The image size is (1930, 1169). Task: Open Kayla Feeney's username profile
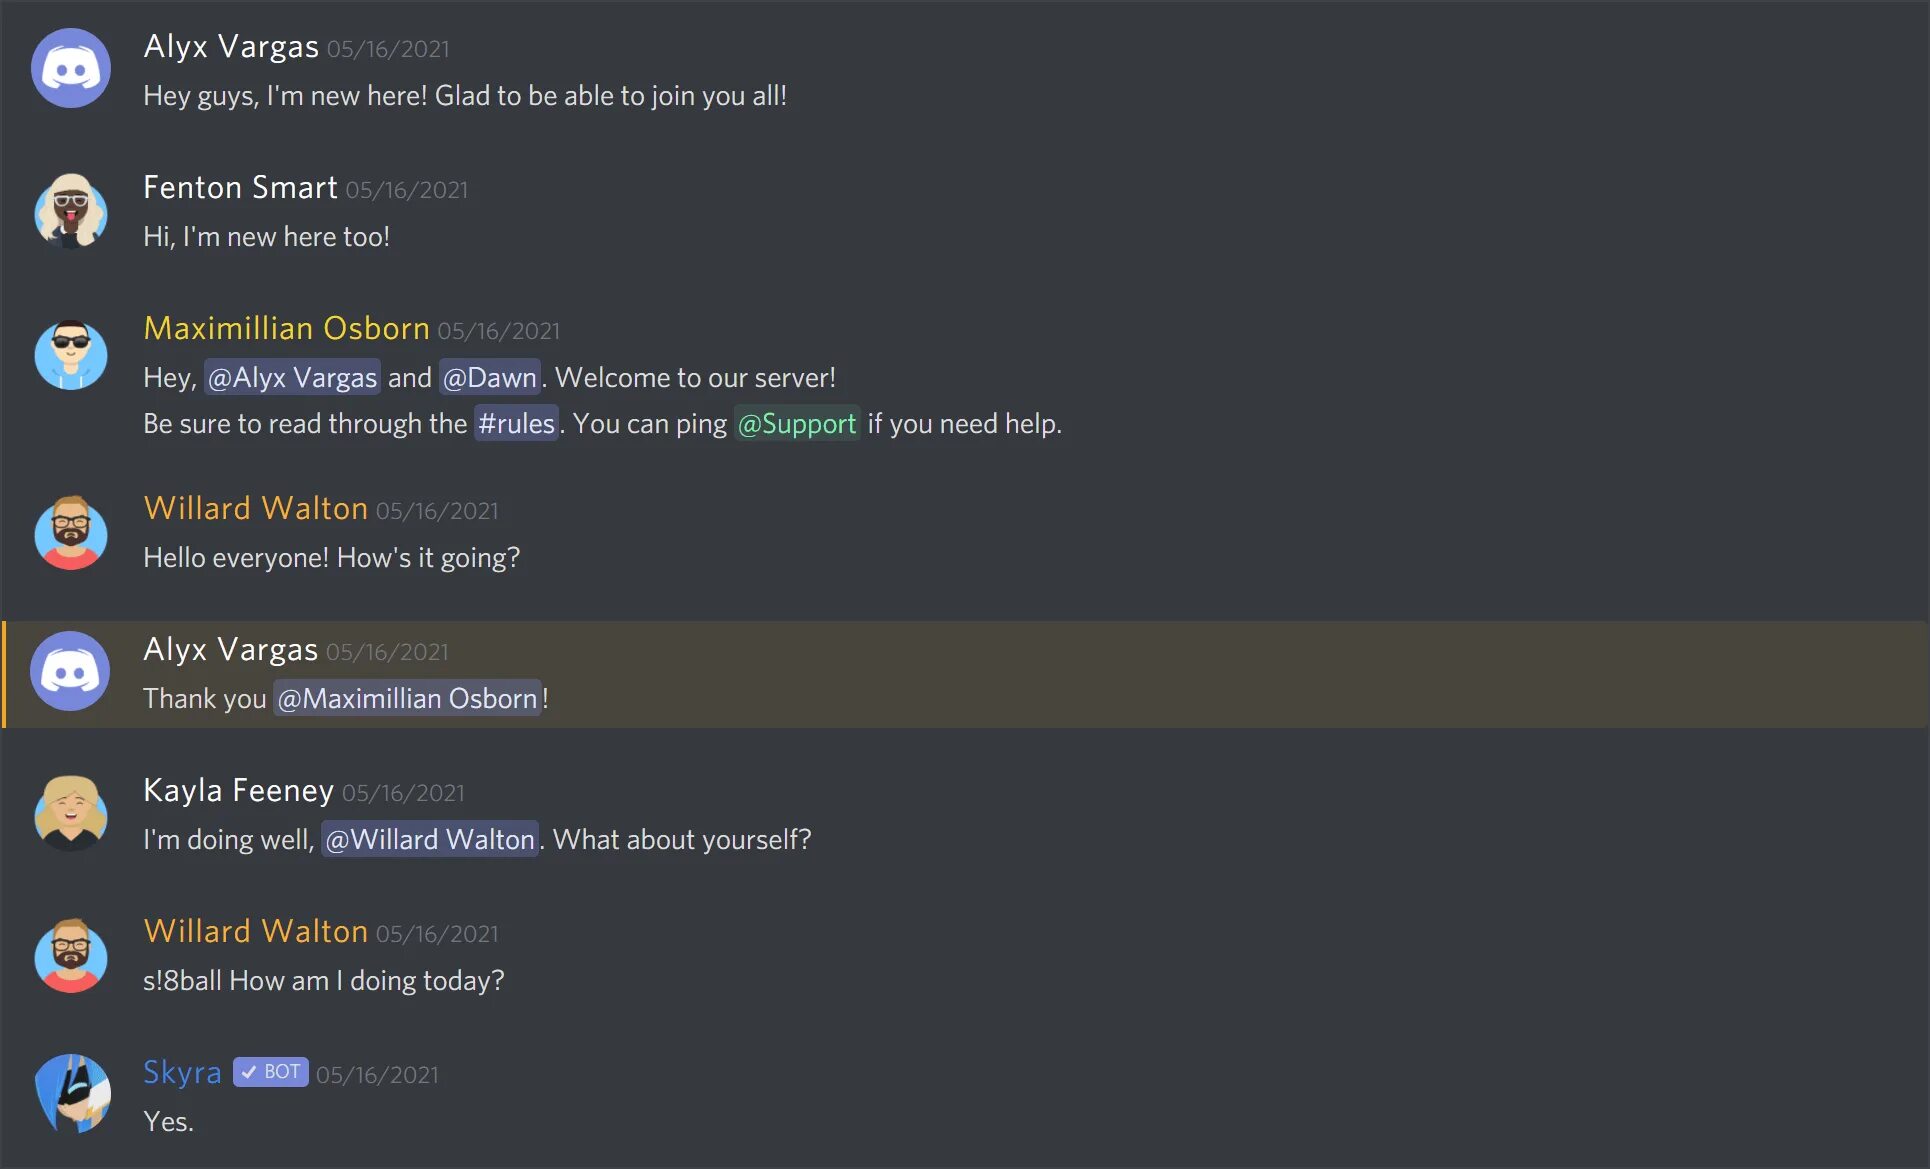pos(238,790)
